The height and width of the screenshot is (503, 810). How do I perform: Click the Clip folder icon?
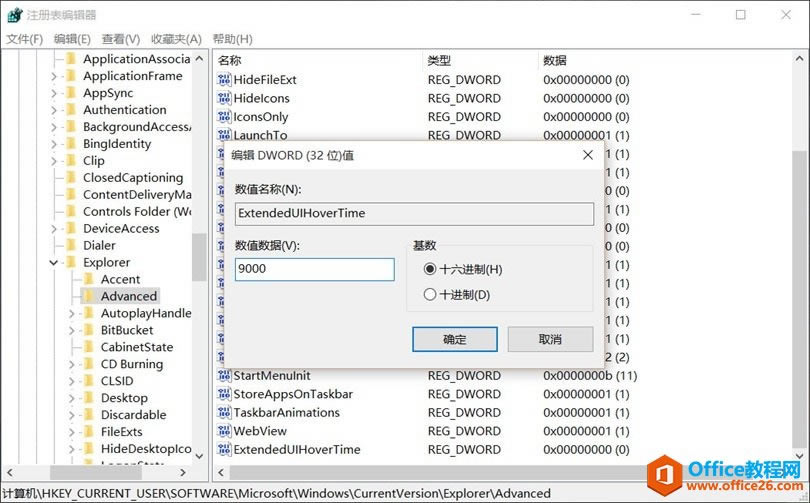[71, 161]
